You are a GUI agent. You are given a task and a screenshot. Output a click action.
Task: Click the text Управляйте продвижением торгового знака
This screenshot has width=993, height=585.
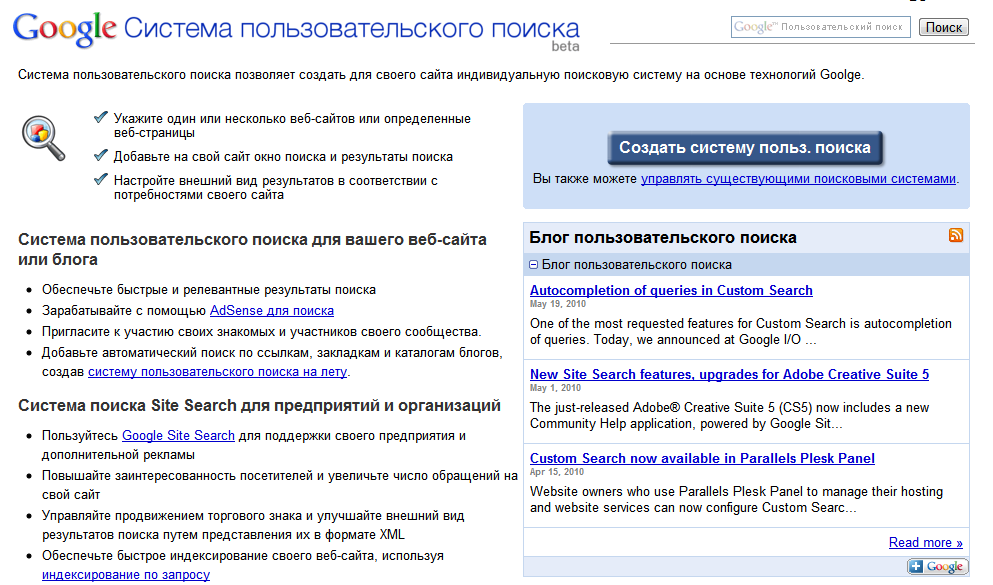[253, 525]
